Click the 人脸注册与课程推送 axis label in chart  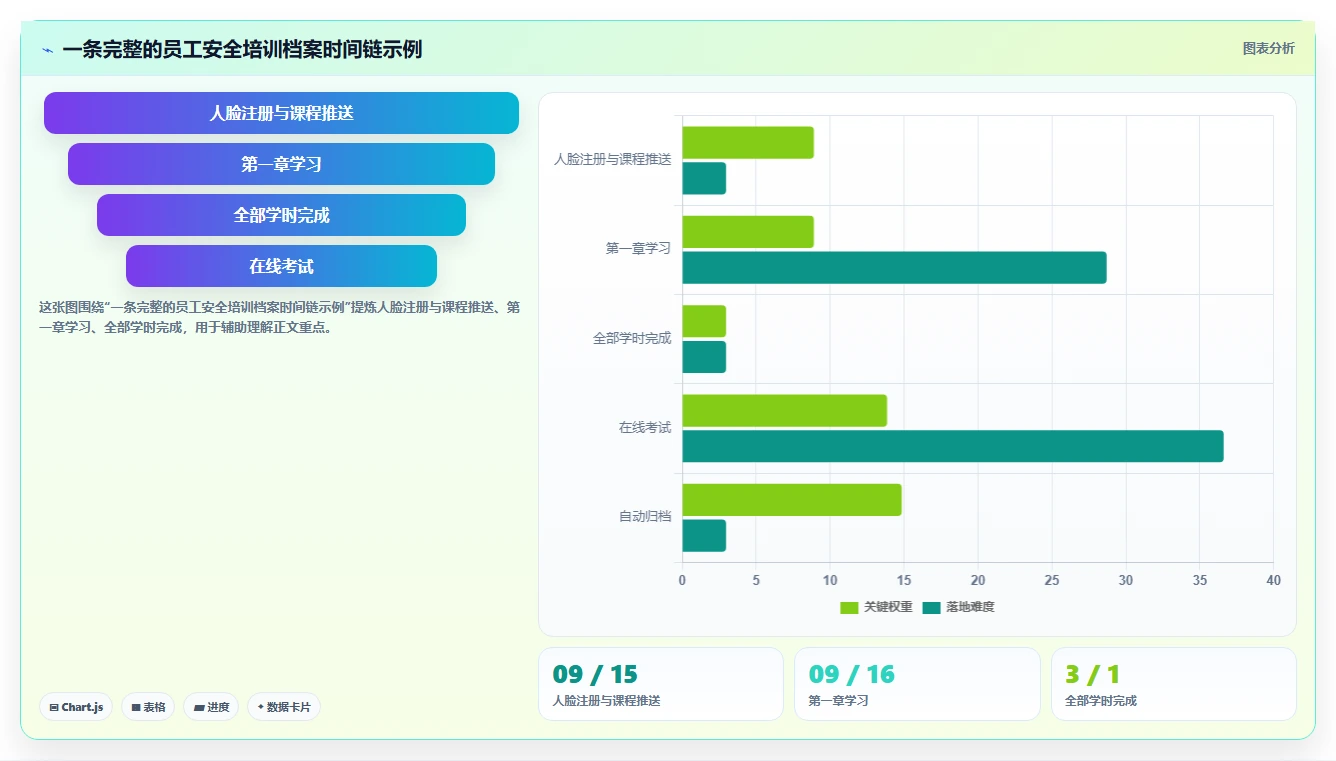pos(613,160)
